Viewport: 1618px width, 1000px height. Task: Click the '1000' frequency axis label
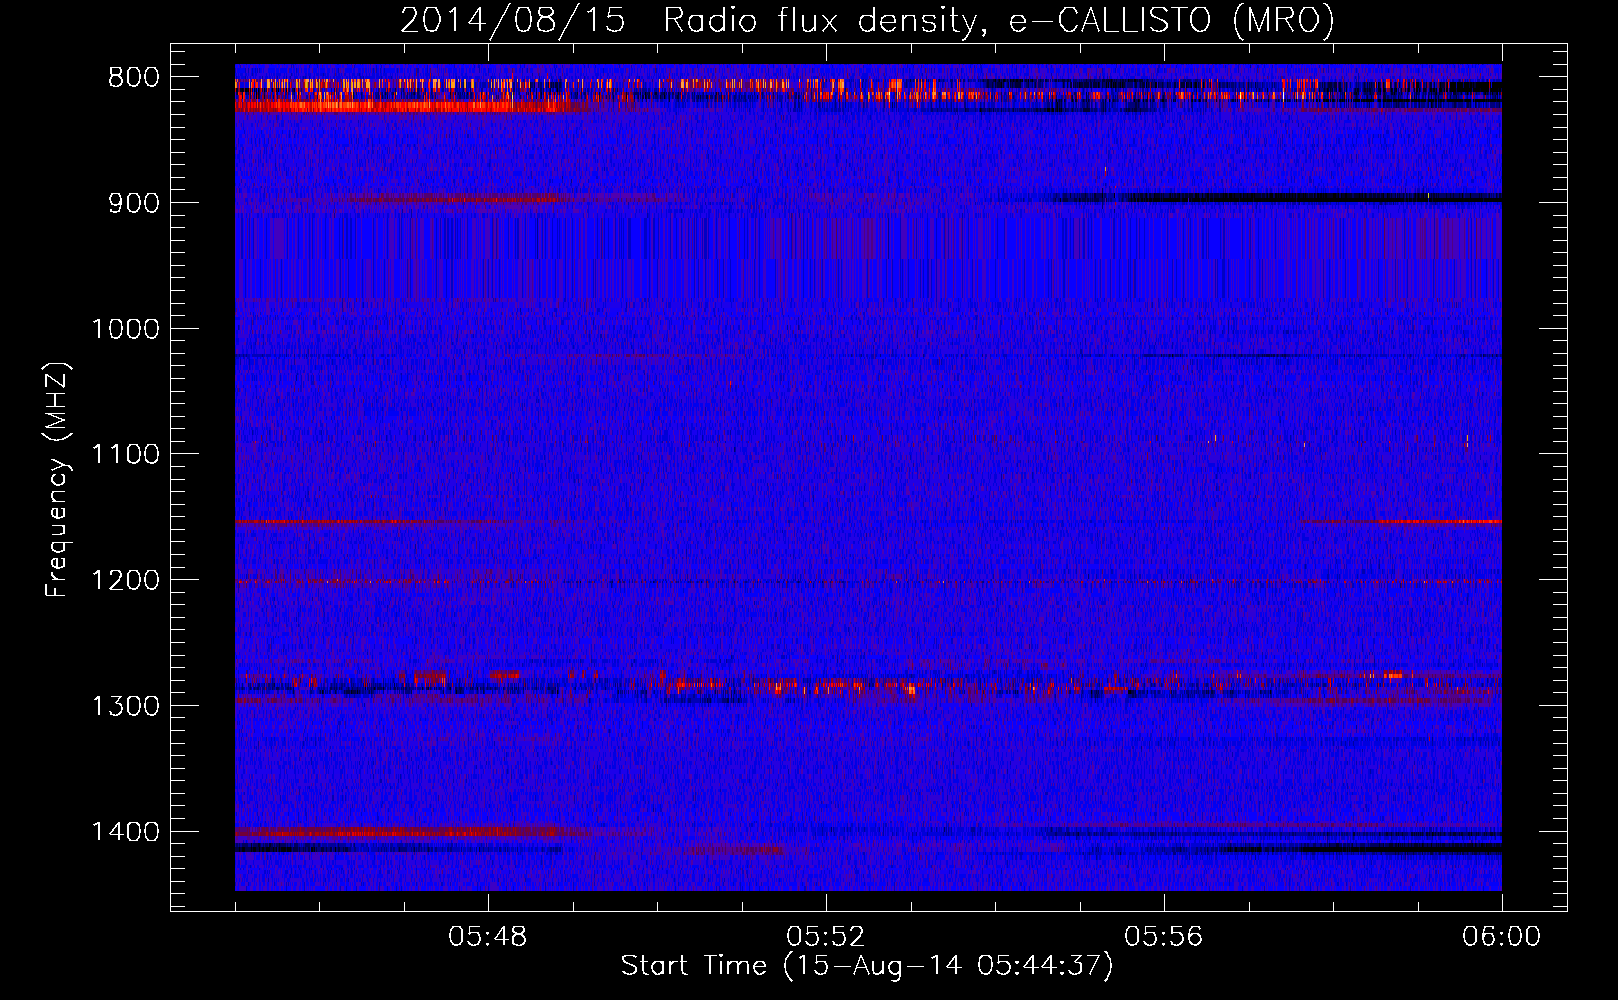[x=125, y=329]
